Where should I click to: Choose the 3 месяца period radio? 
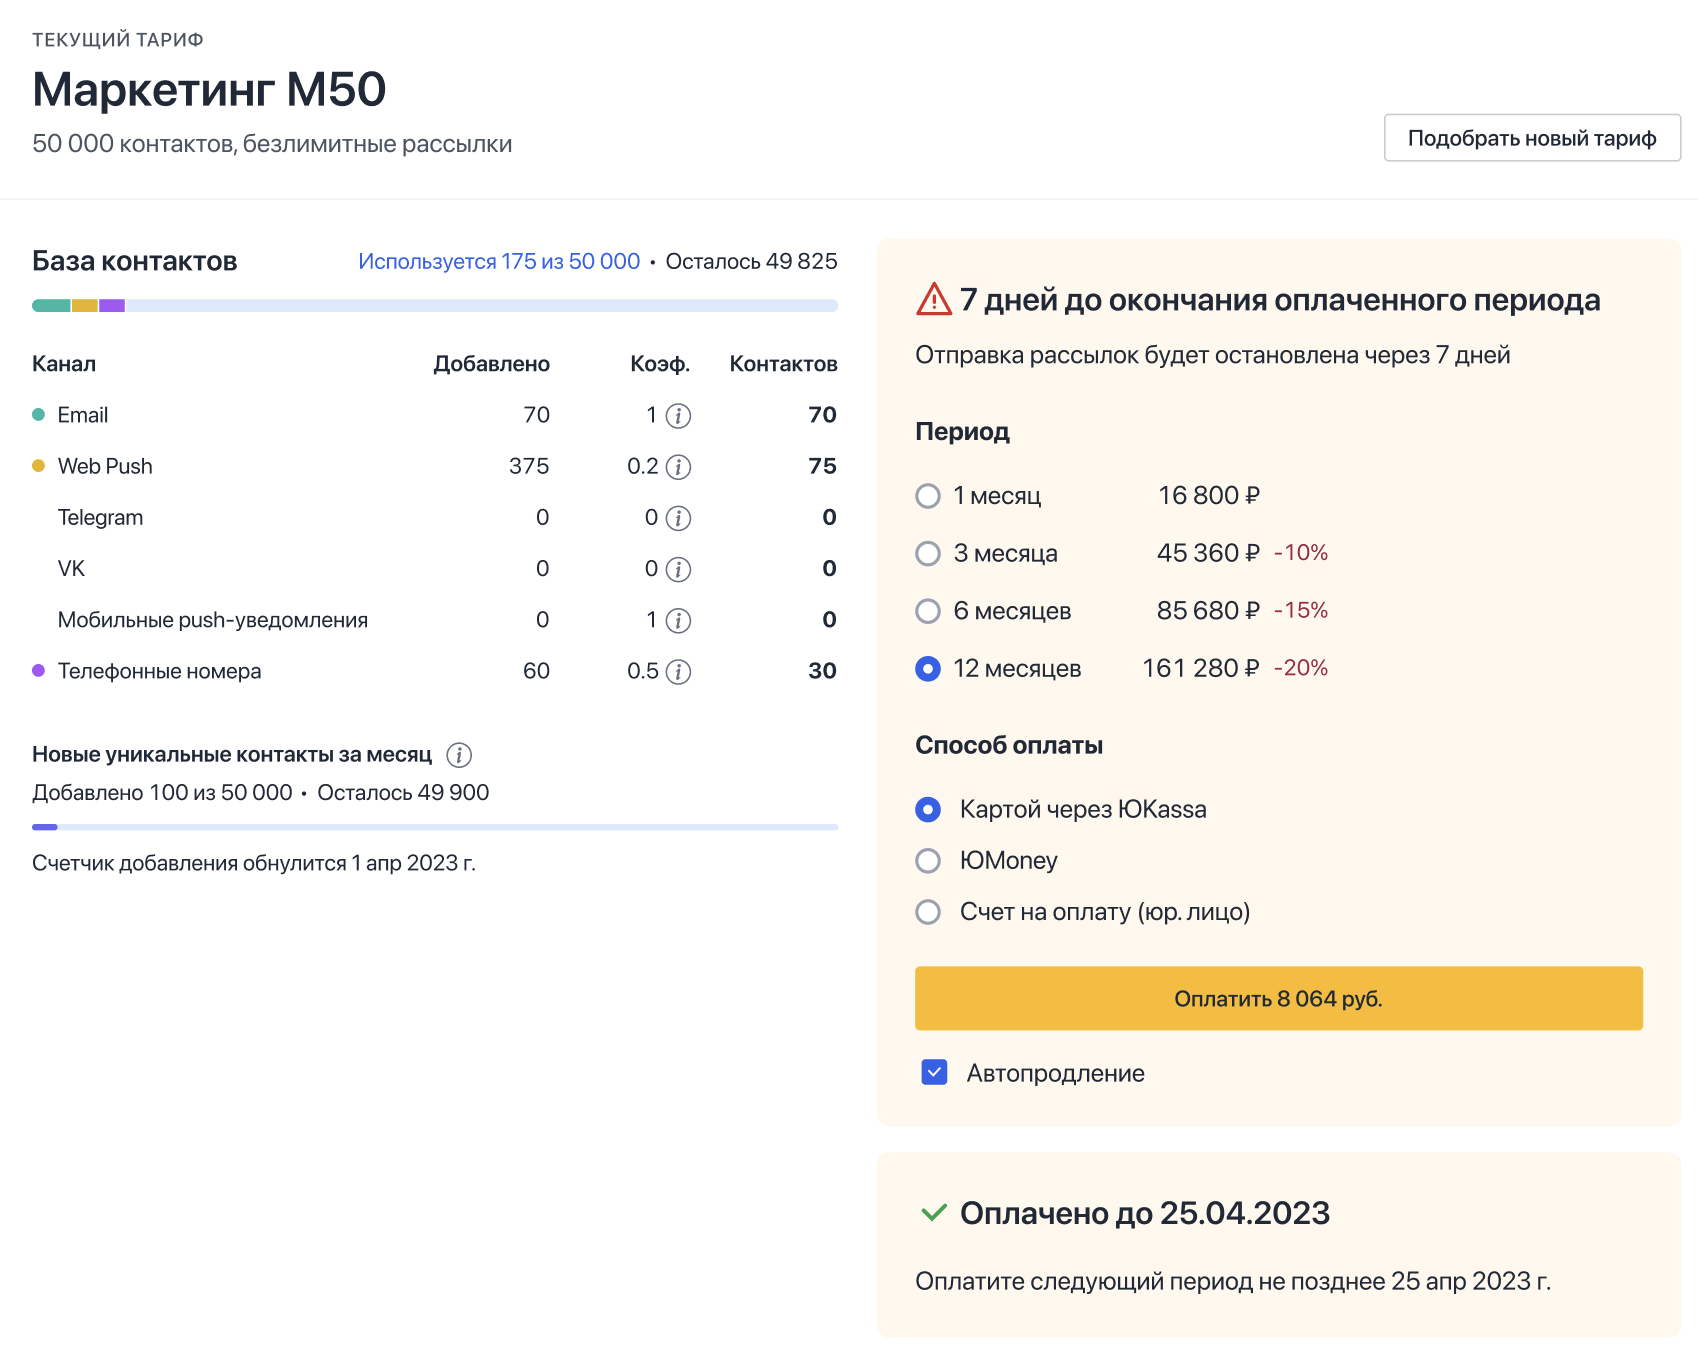point(928,554)
